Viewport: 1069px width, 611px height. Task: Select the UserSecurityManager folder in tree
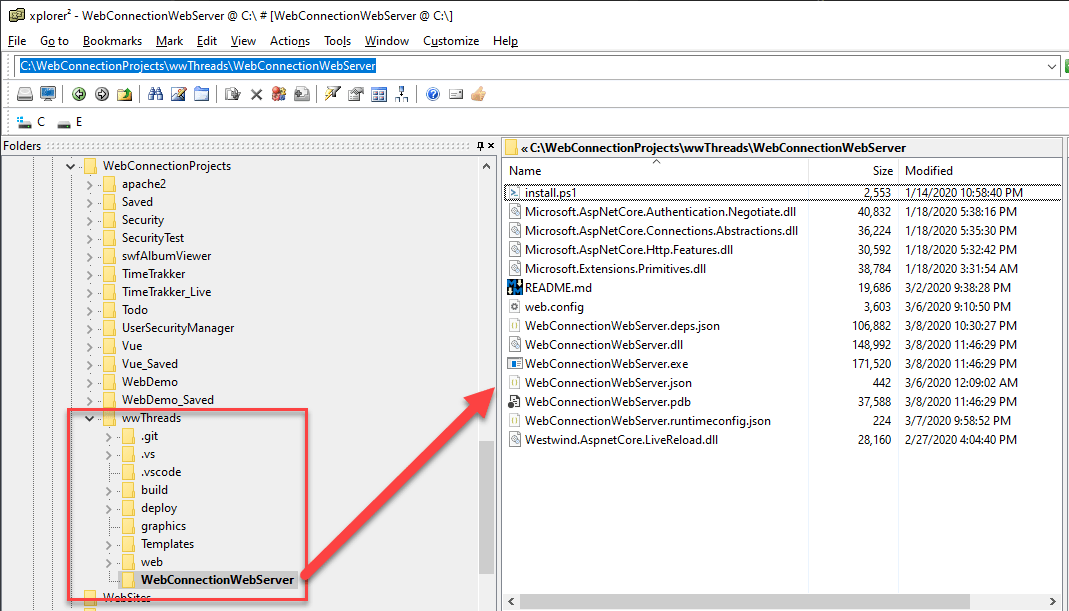pos(178,328)
